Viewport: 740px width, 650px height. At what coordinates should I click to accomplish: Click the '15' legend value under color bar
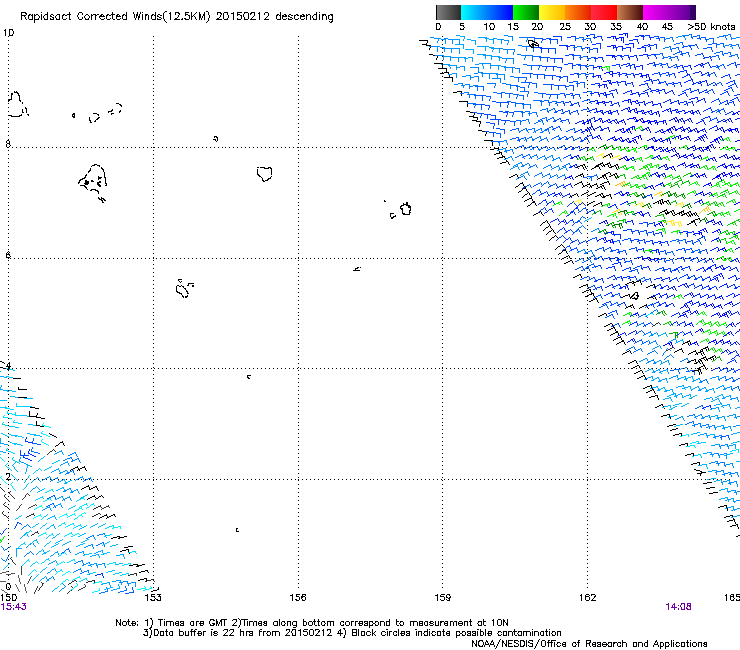(513, 27)
